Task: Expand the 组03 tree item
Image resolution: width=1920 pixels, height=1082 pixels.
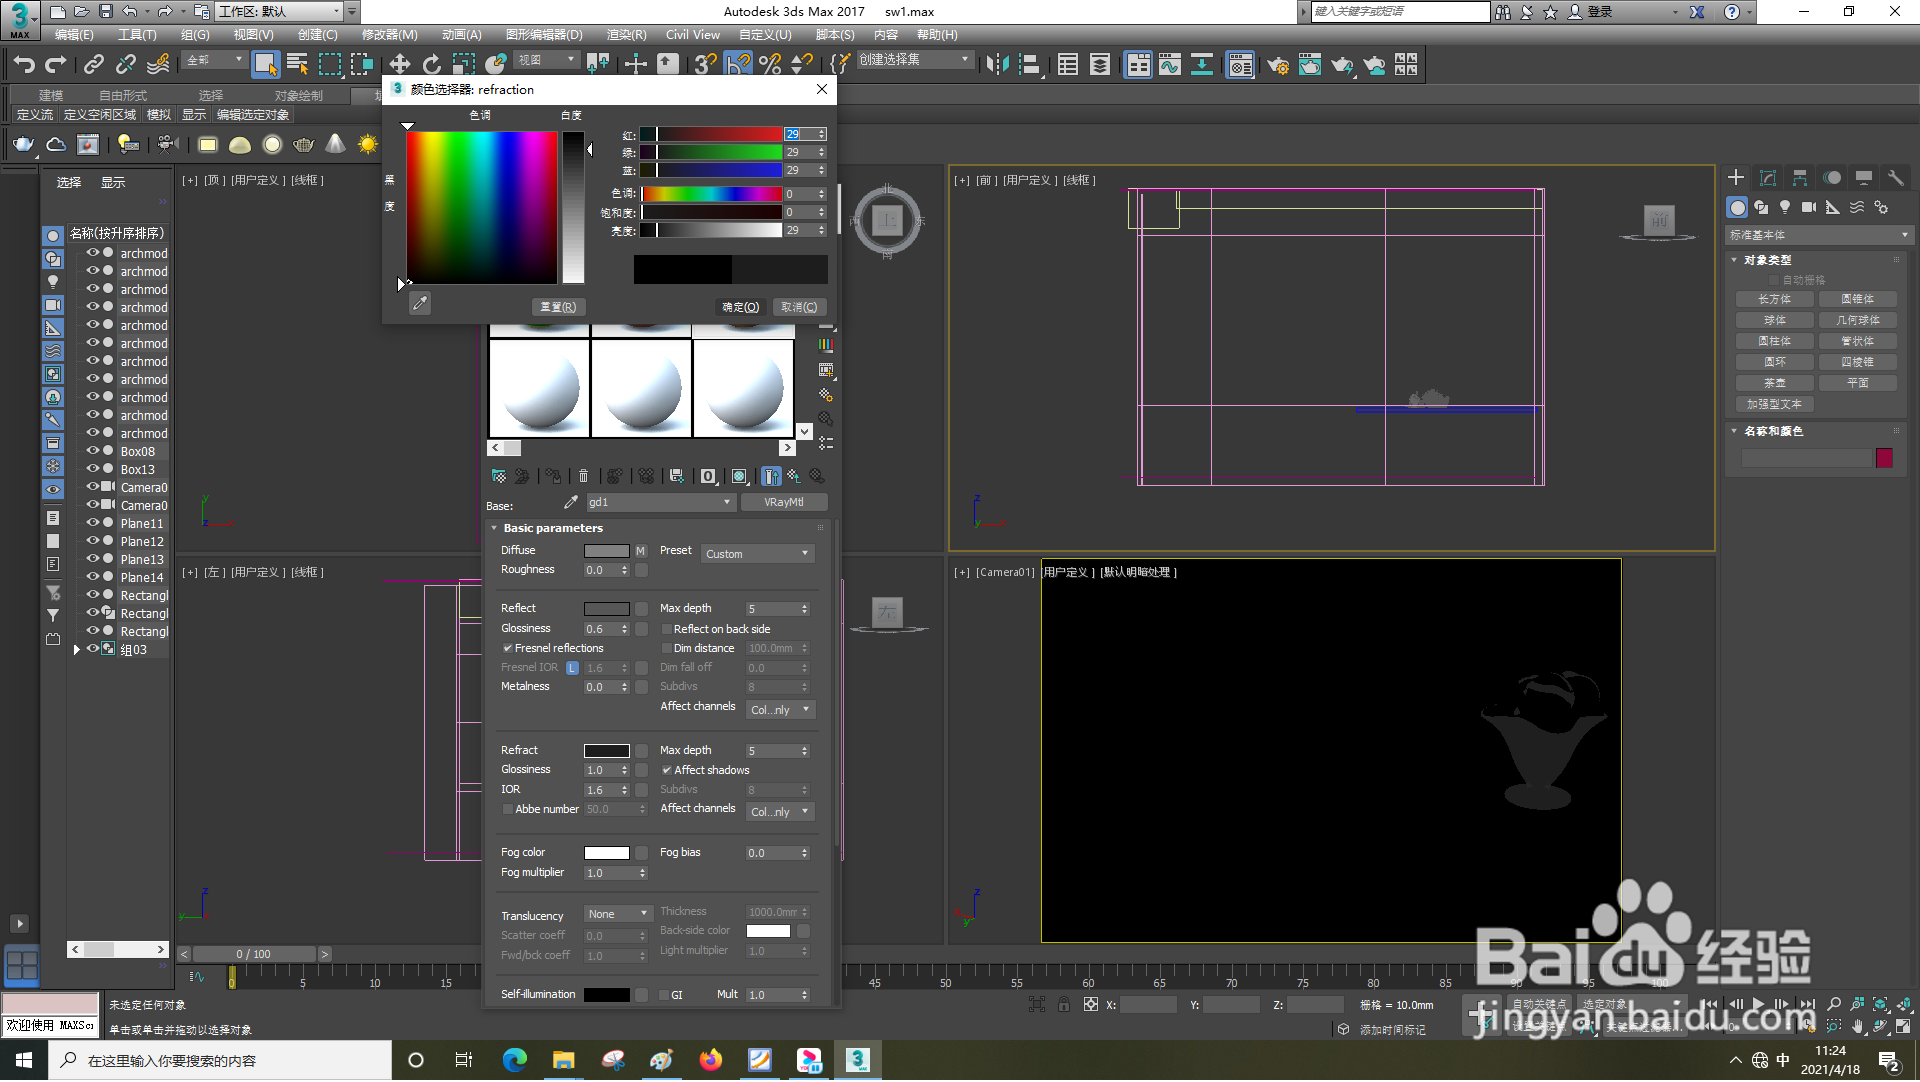Action: 77,650
